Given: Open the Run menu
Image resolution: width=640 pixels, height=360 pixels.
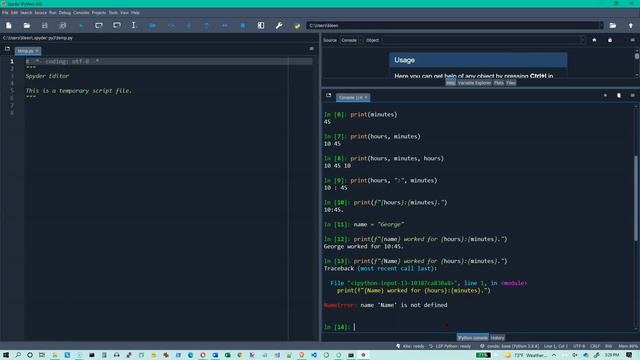Looking at the screenshot, I should pos(53,13).
